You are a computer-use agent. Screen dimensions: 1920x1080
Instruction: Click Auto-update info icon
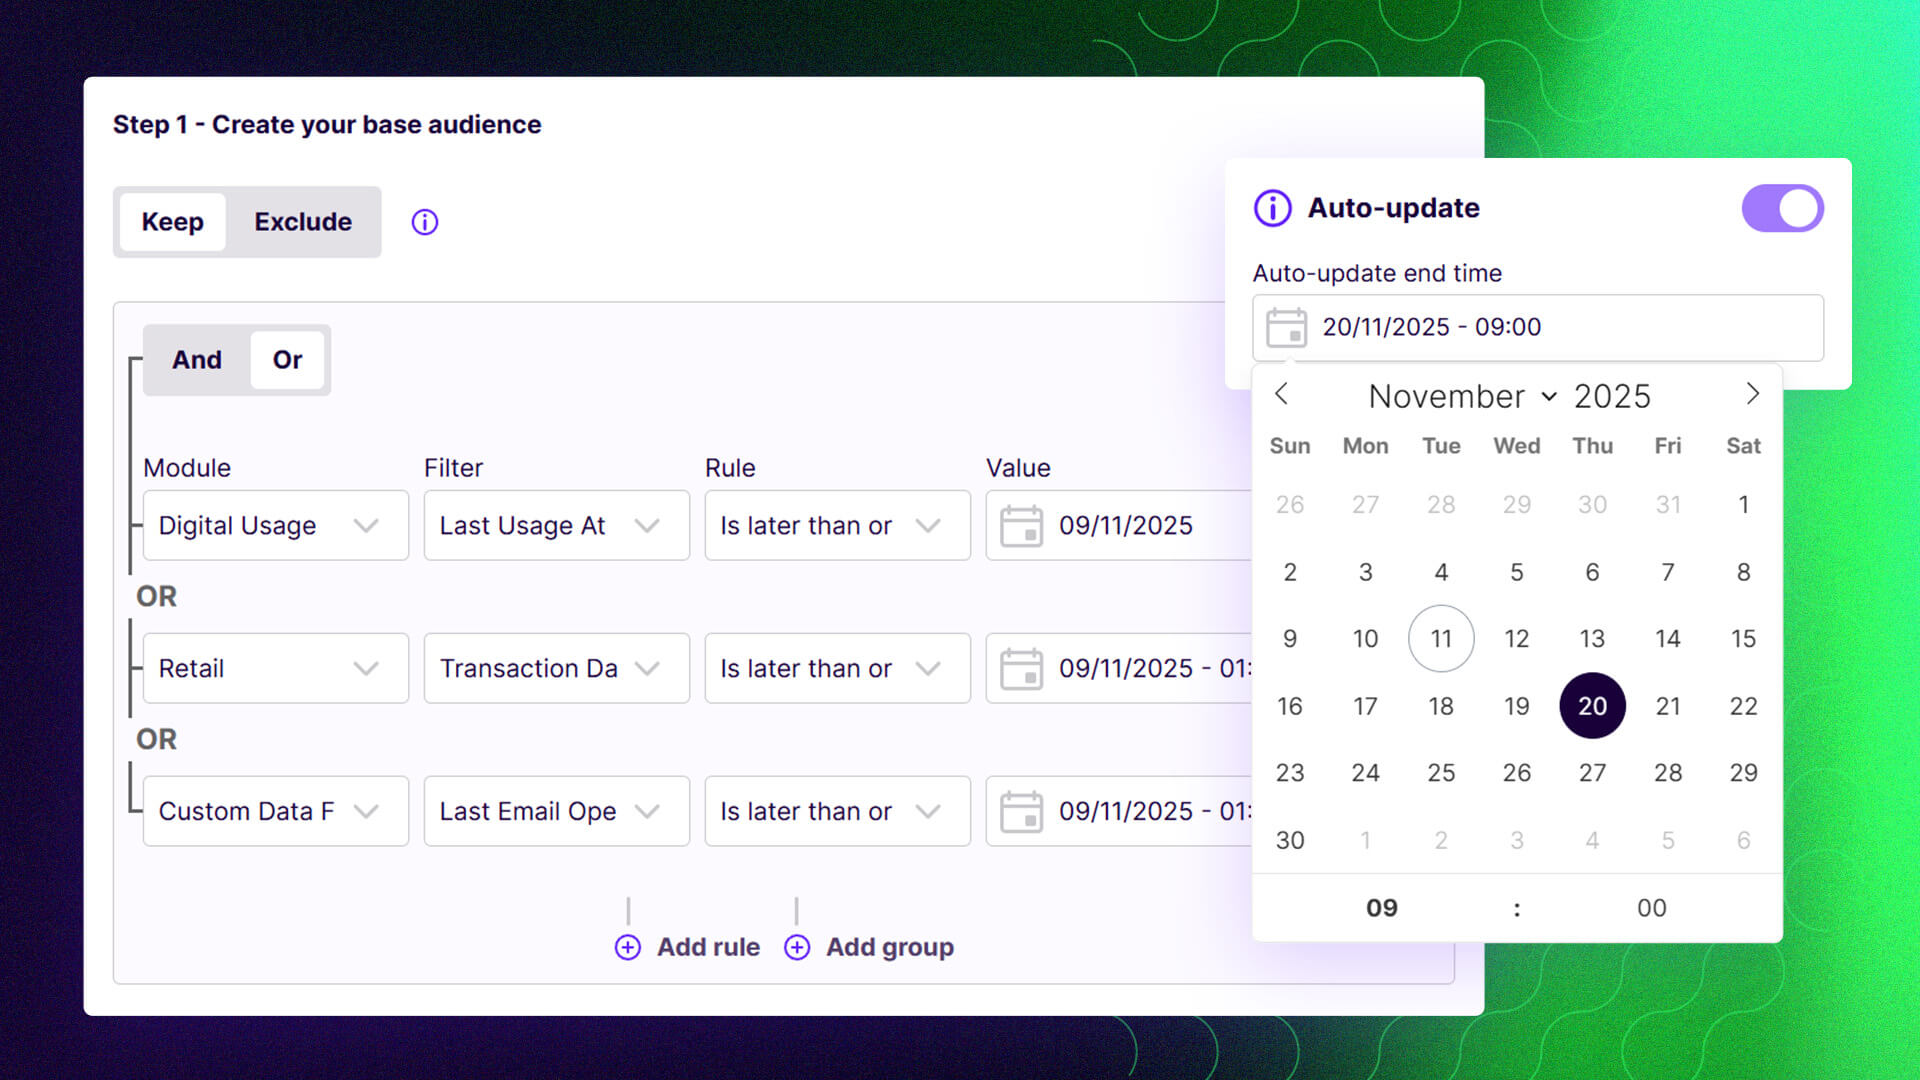pos(1272,208)
